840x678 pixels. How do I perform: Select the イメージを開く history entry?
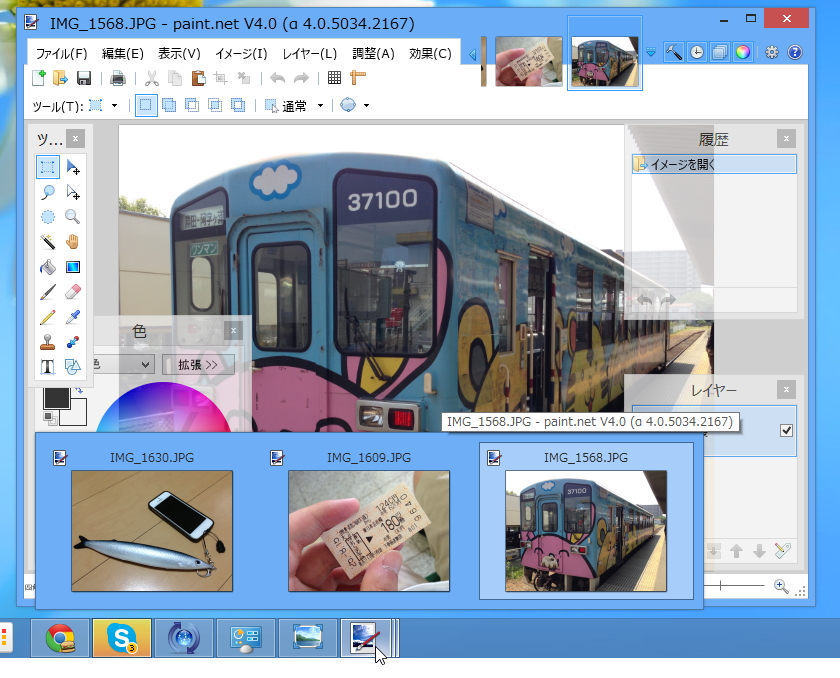[x=714, y=164]
